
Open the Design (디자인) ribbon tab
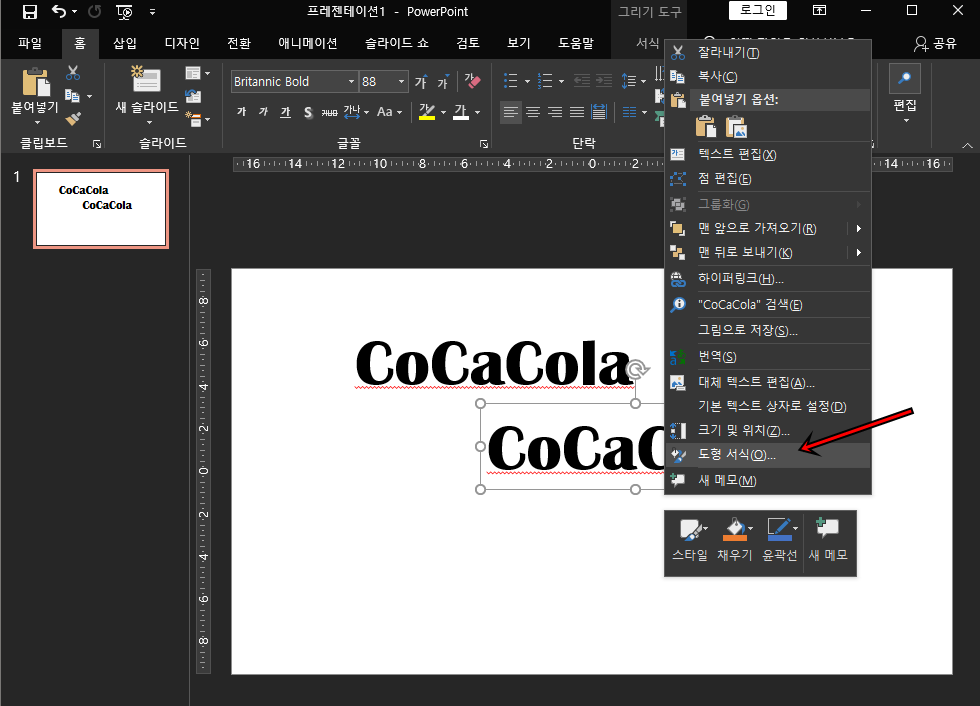coord(182,43)
